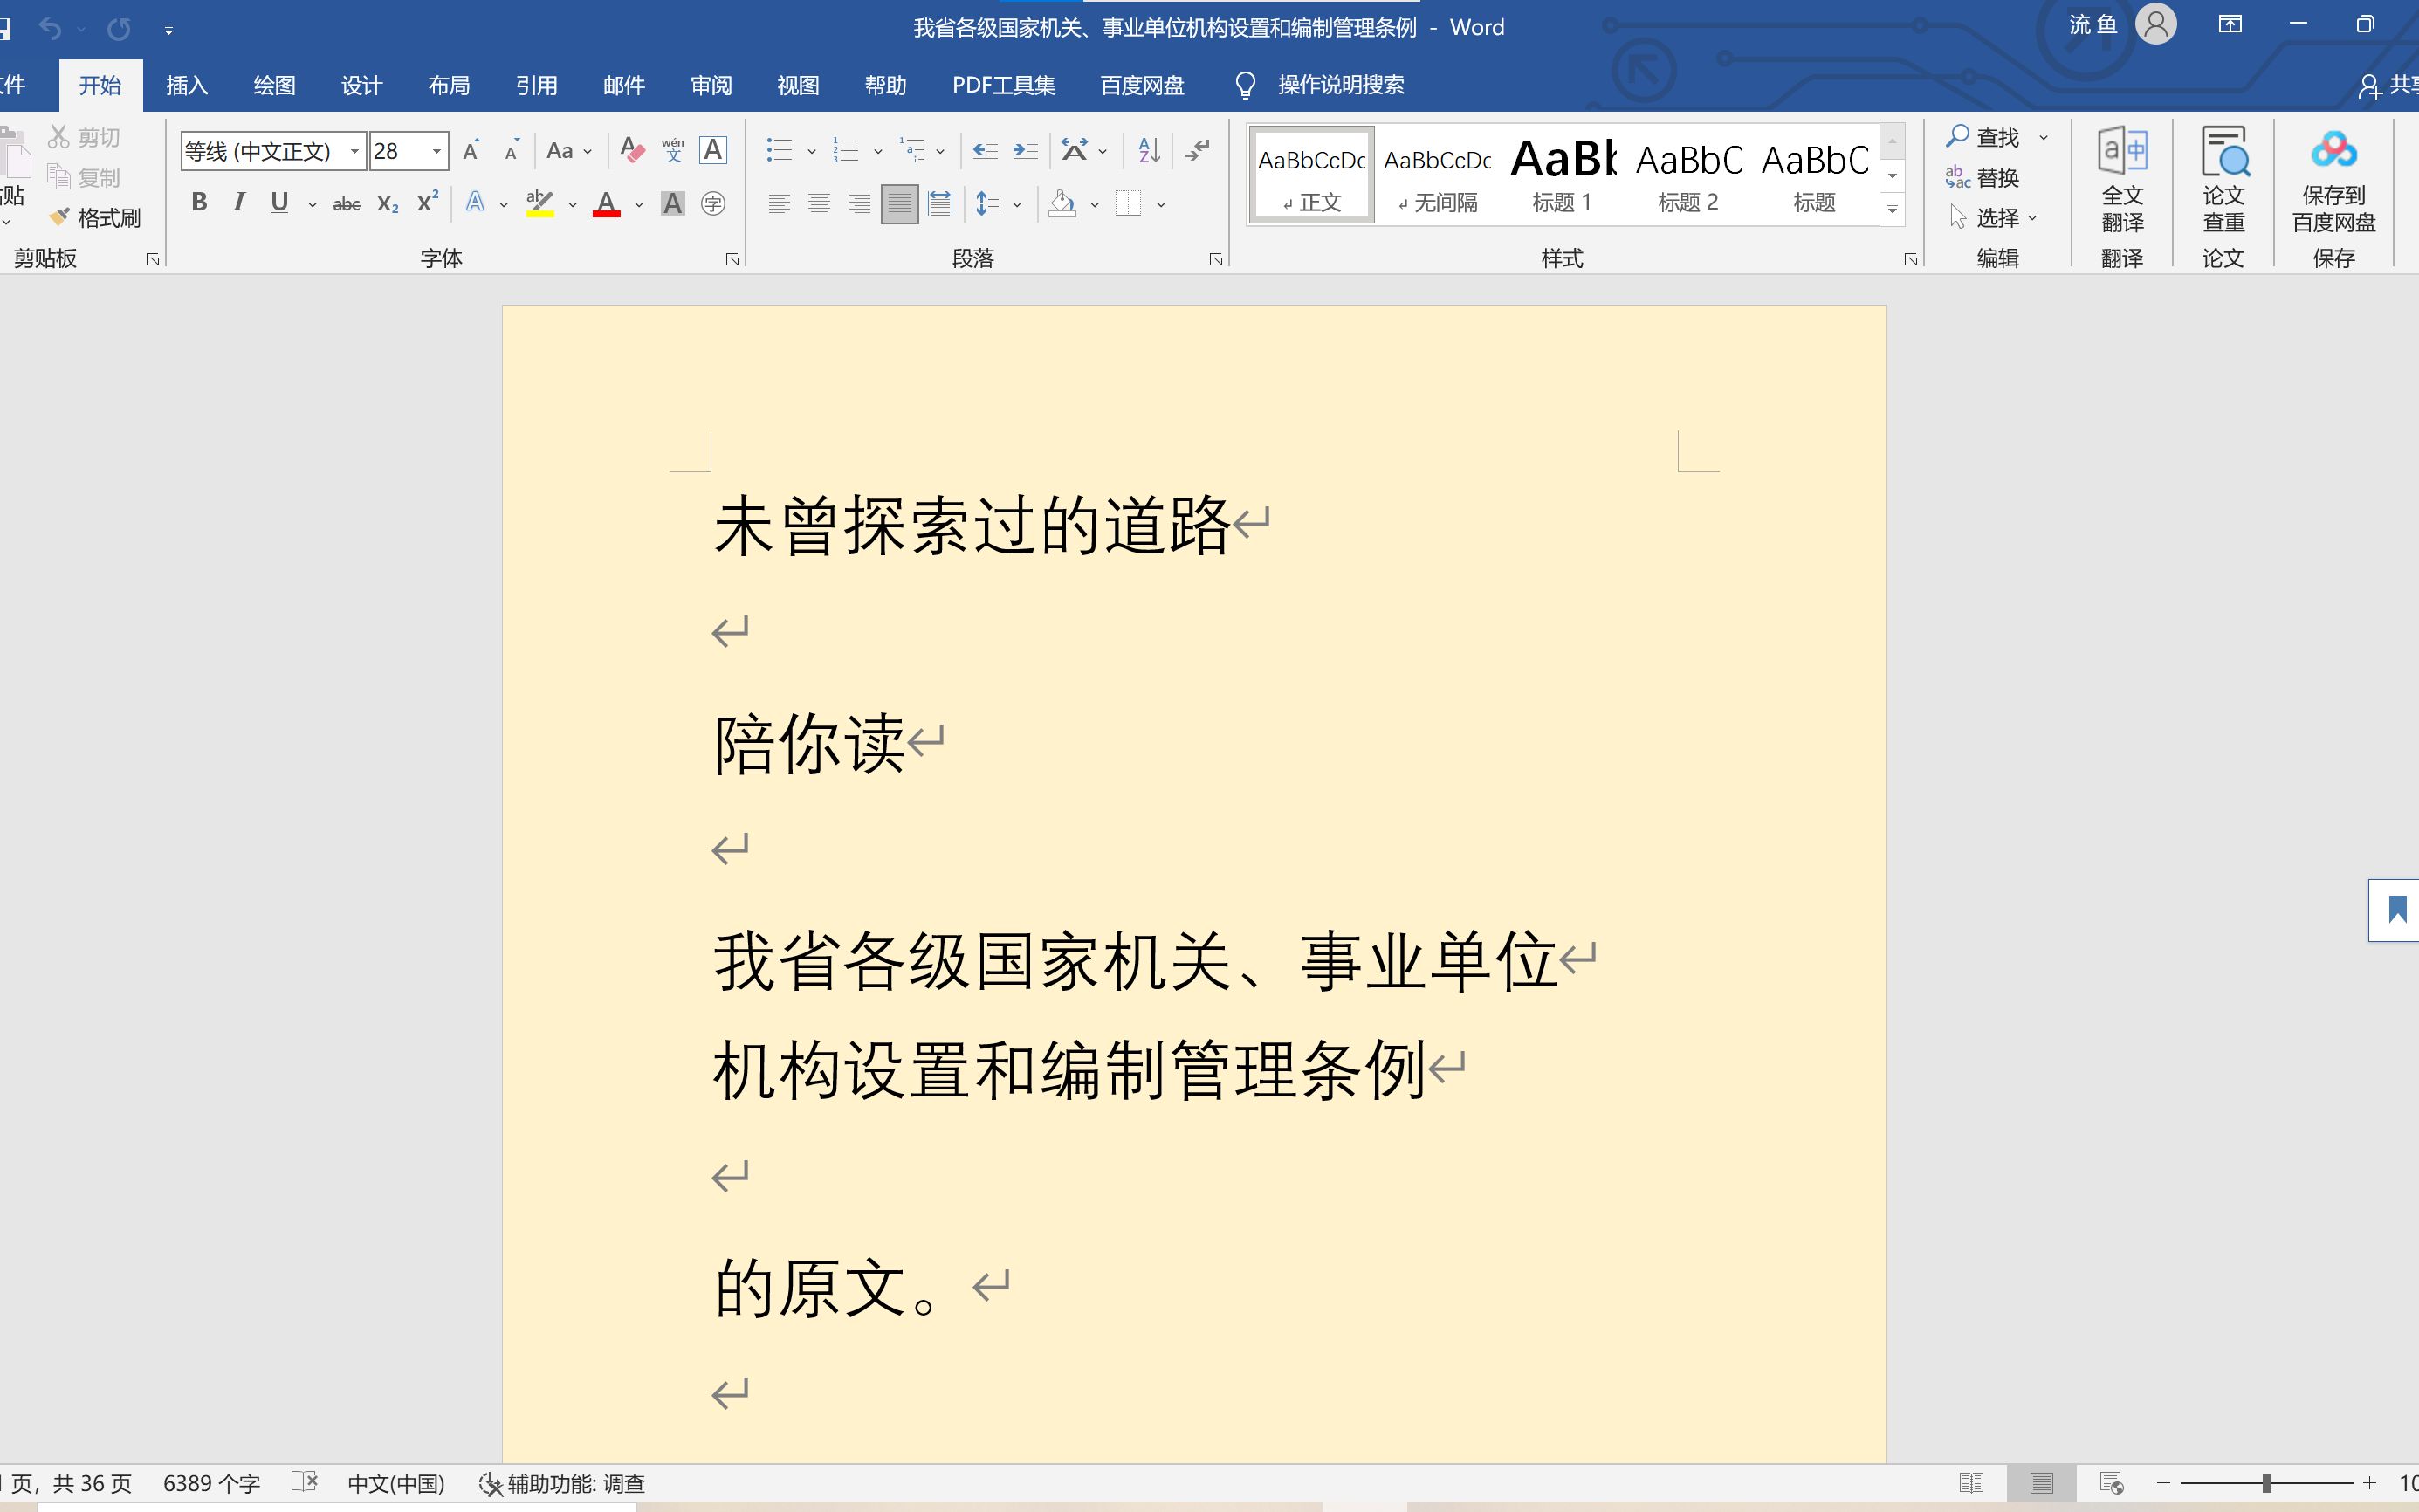The image size is (2419, 1512).
Task: Toggle bold formatting
Action: click(x=199, y=203)
